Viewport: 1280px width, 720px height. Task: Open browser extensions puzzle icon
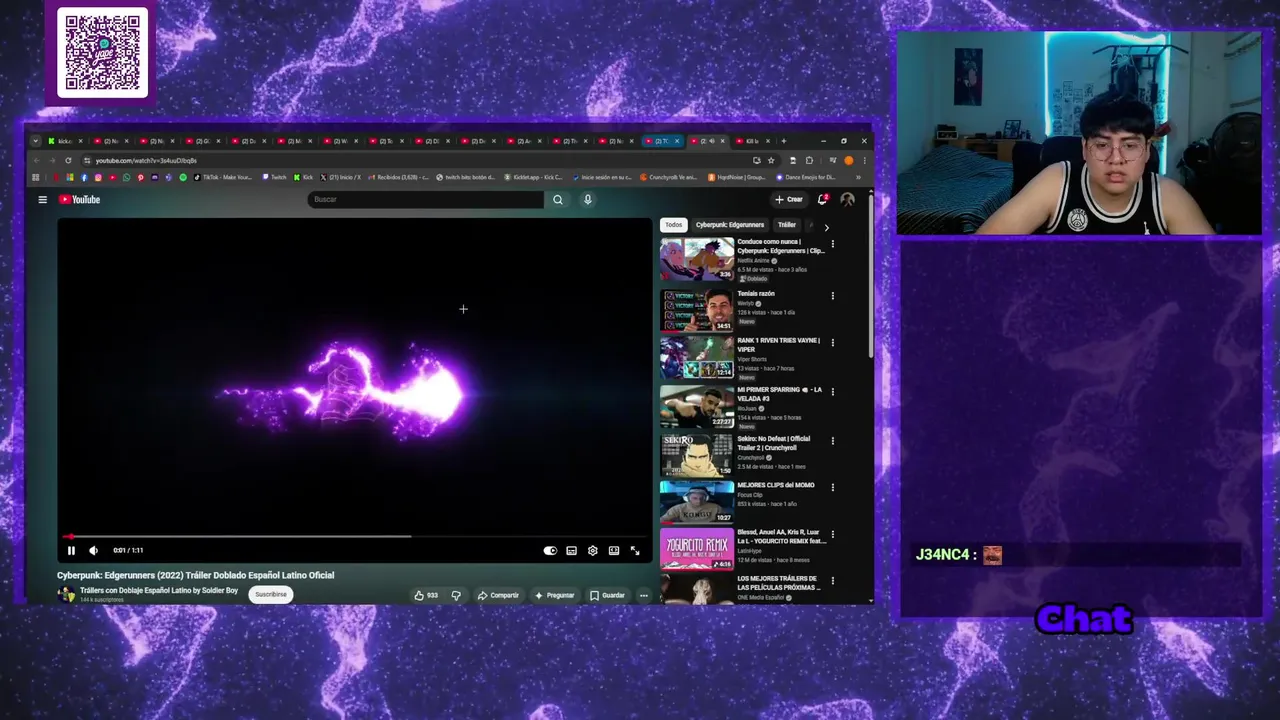click(810, 160)
